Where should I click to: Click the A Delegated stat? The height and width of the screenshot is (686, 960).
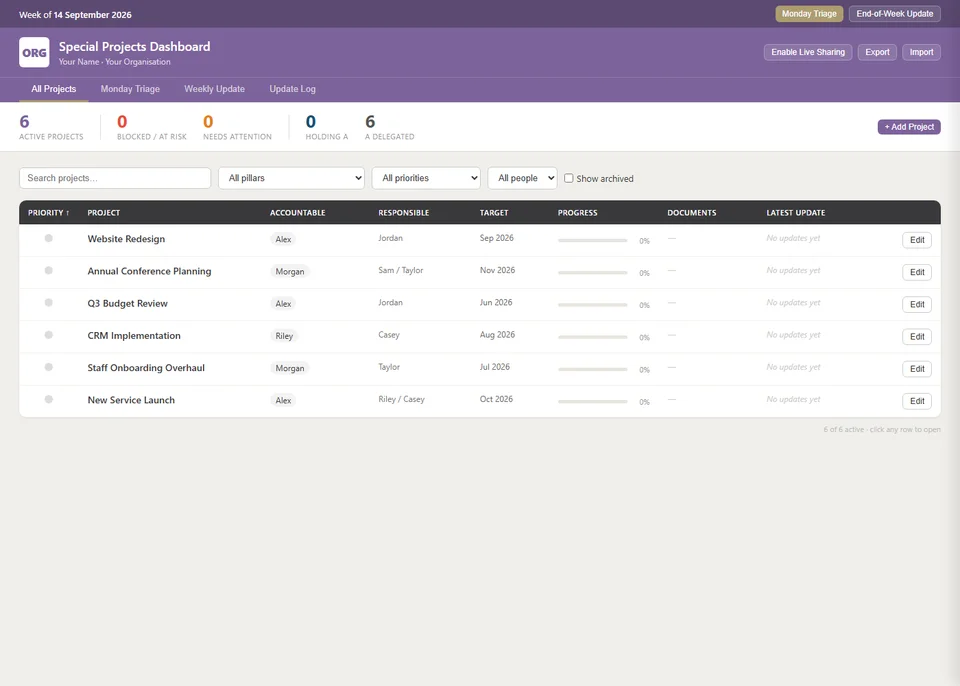(389, 127)
